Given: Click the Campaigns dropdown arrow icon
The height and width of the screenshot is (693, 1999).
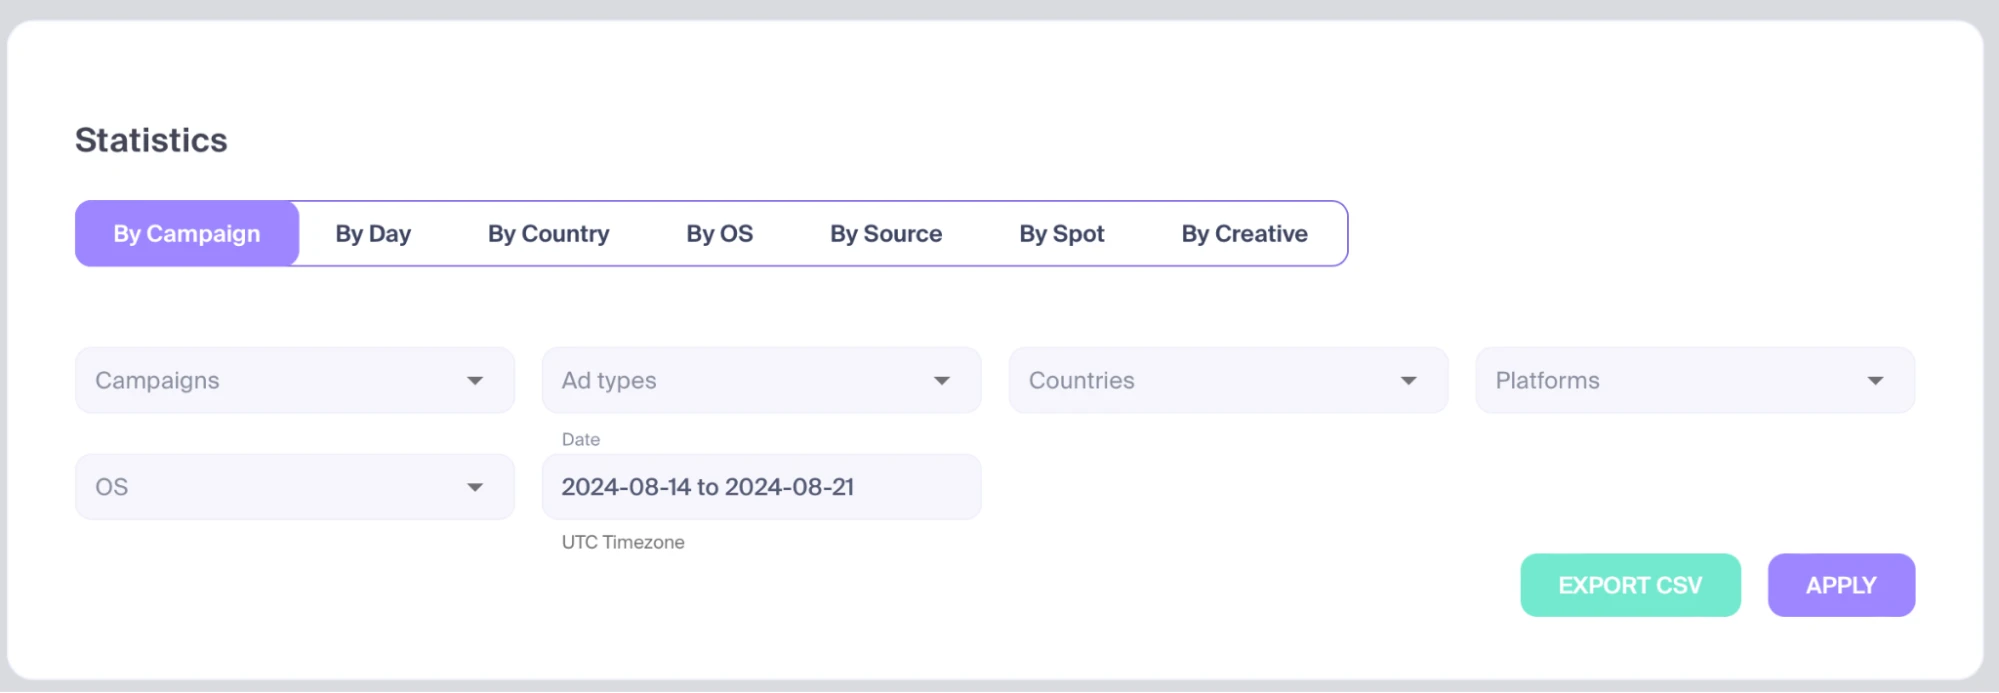Looking at the screenshot, I should tap(475, 381).
